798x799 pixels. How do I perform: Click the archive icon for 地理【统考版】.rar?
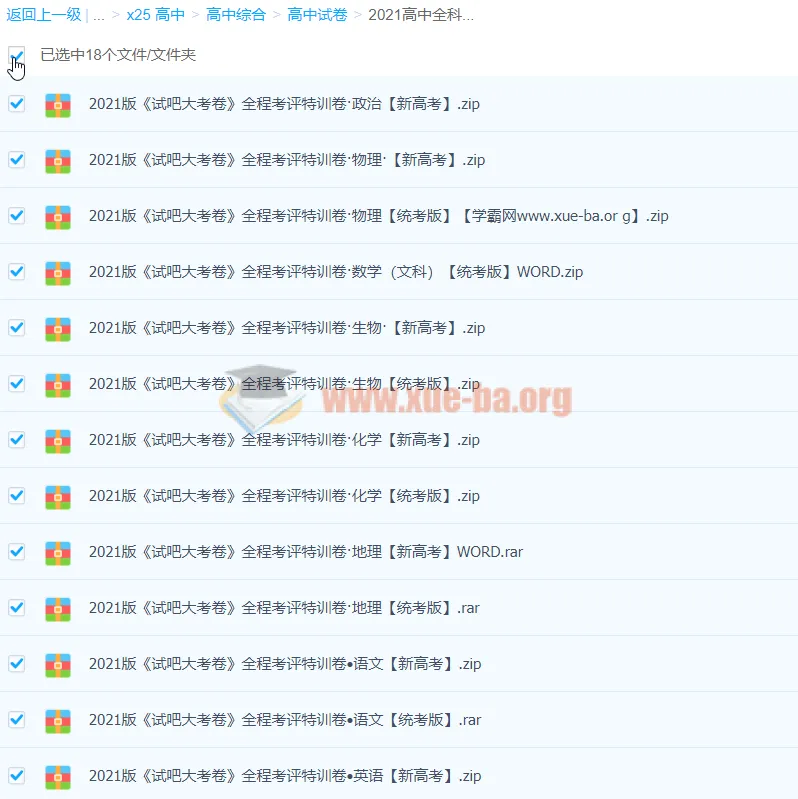tap(58, 609)
